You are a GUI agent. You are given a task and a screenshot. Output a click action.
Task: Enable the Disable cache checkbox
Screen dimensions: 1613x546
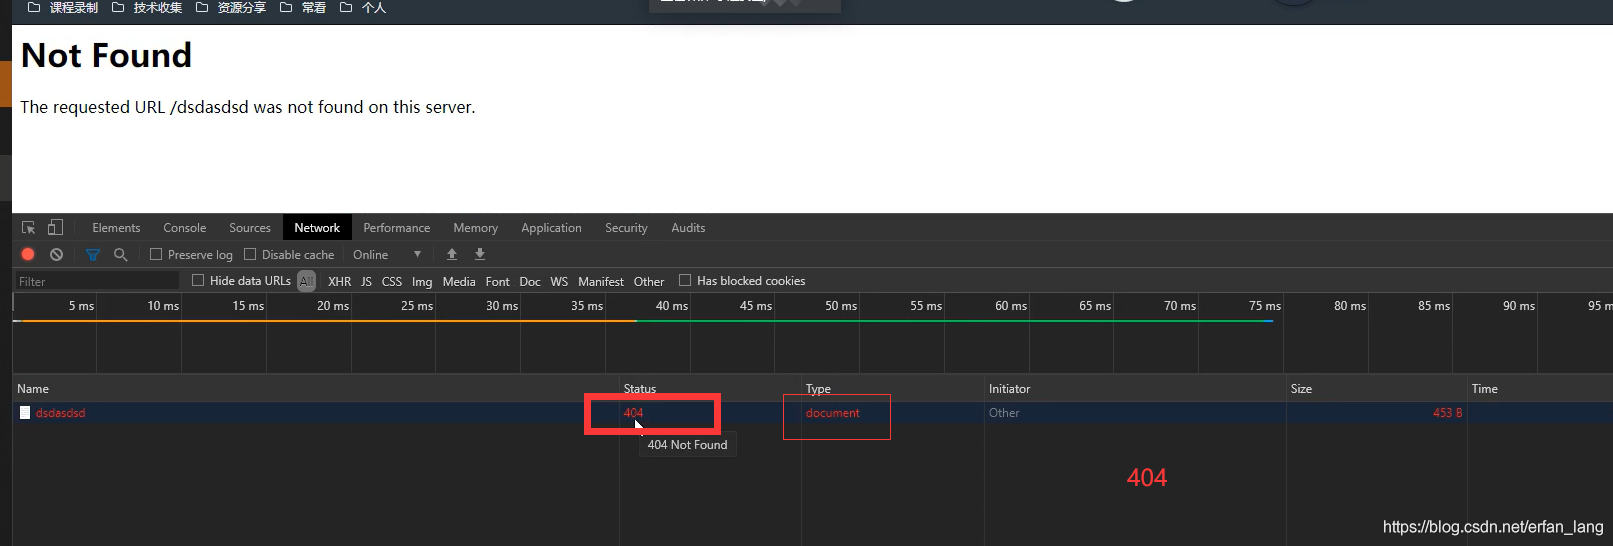tap(250, 255)
